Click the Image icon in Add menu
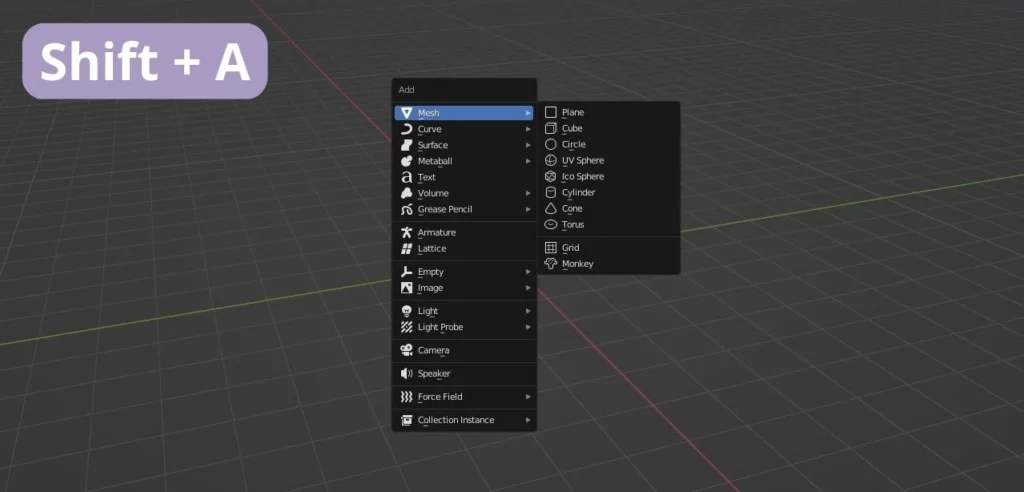Viewport: 1024px width, 492px height. pos(407,288)
